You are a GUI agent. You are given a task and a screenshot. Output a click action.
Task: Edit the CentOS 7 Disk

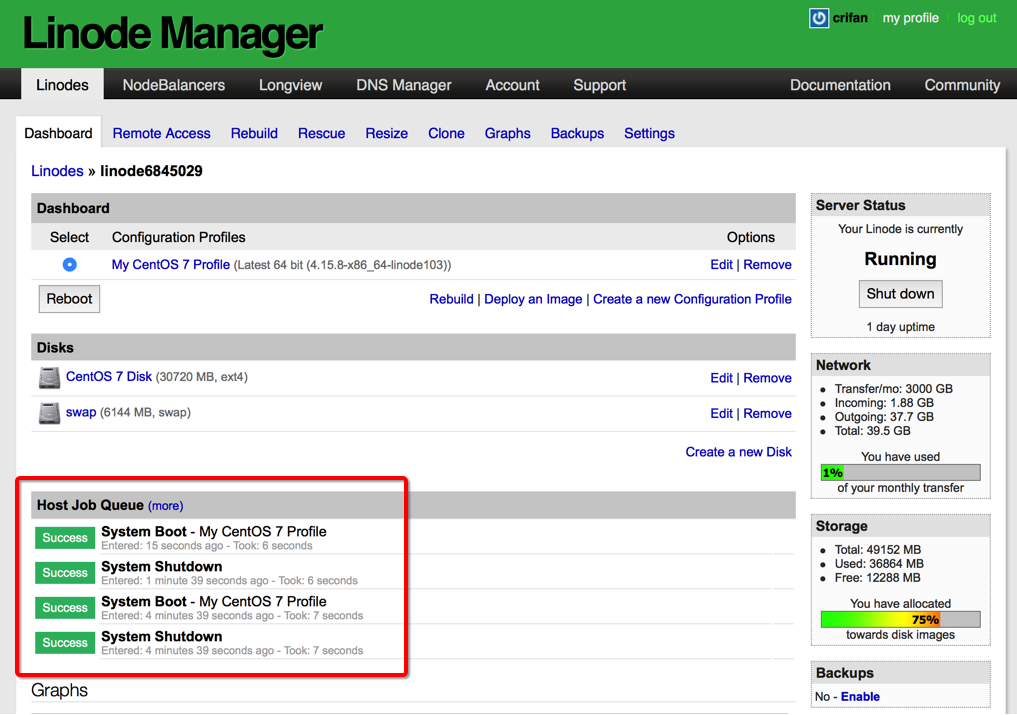721,378
